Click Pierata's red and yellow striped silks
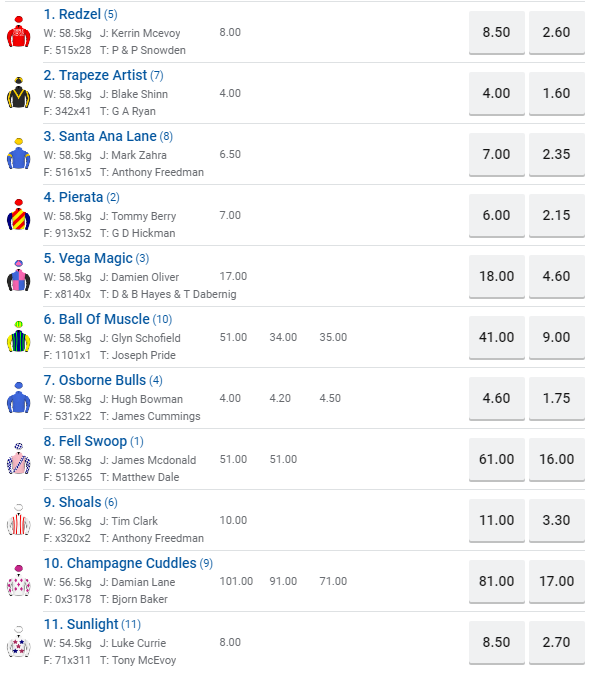Viewport: 601px width, 684px height. (18, 215)
